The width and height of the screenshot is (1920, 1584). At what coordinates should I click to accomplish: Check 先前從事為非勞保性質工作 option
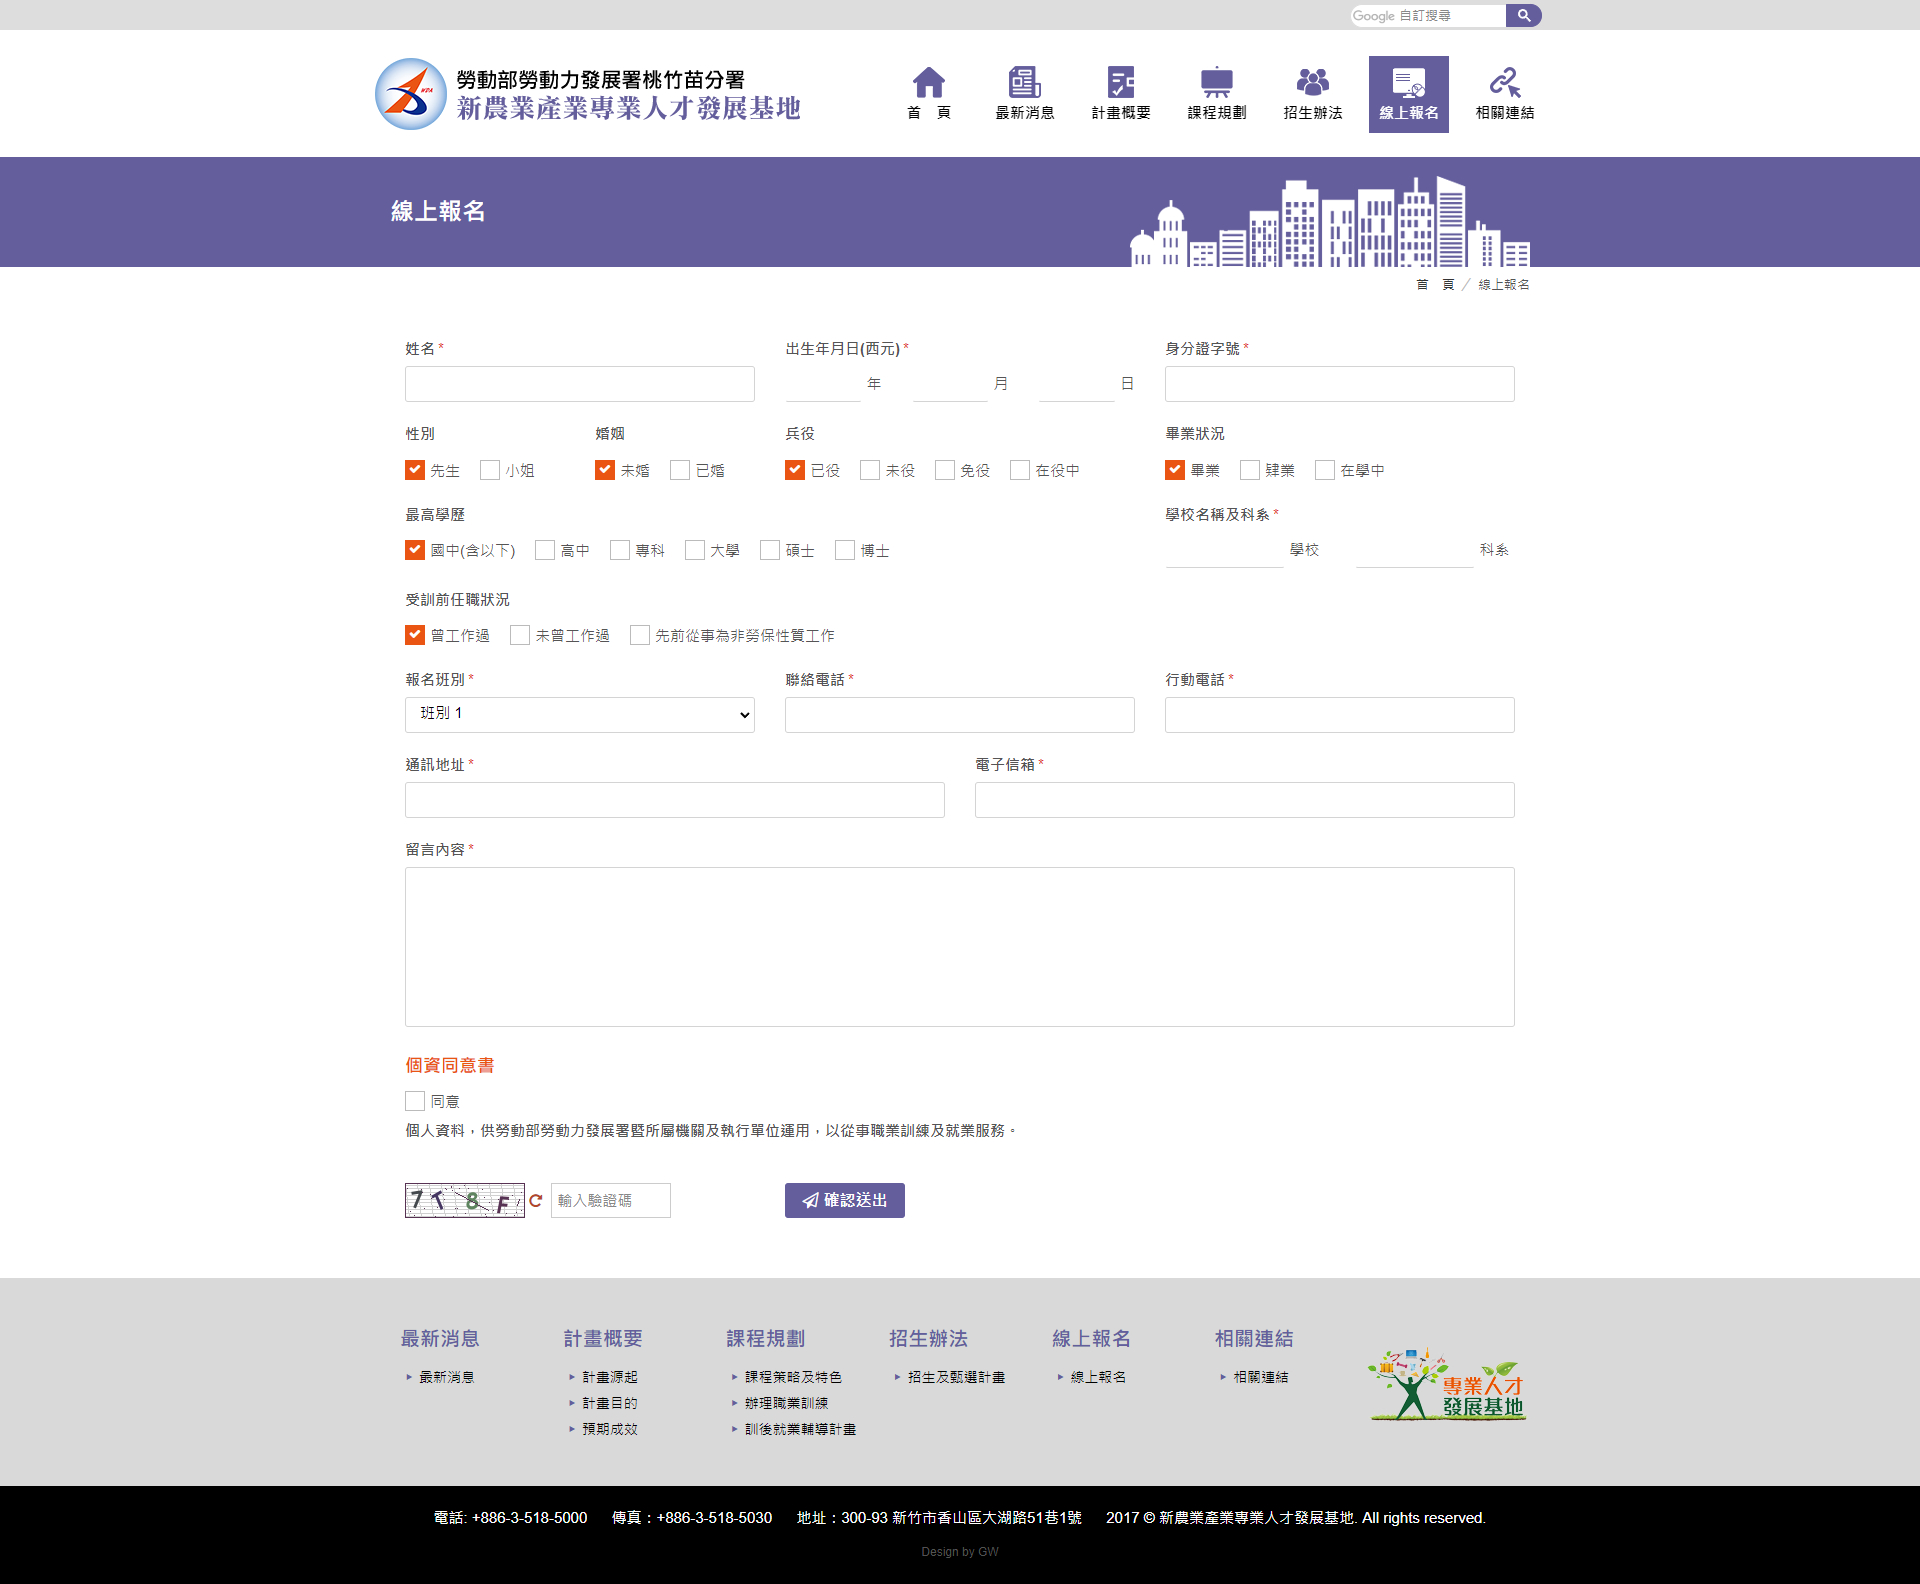tap(640, 635)
